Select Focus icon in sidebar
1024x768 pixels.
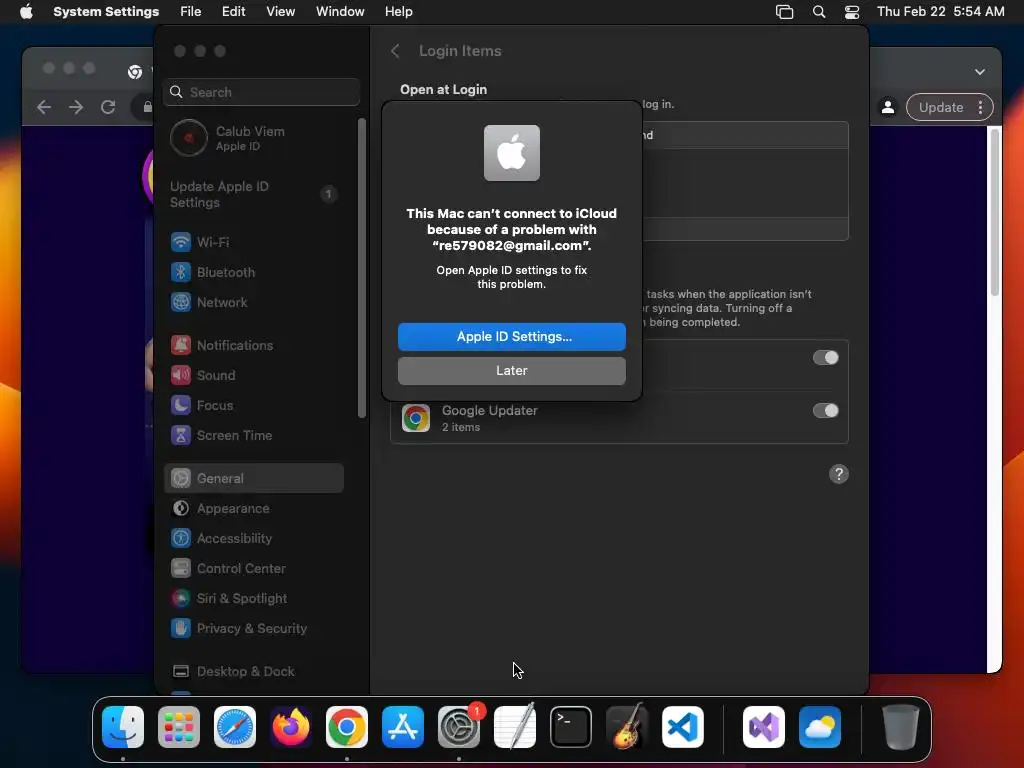pos(181,405)
